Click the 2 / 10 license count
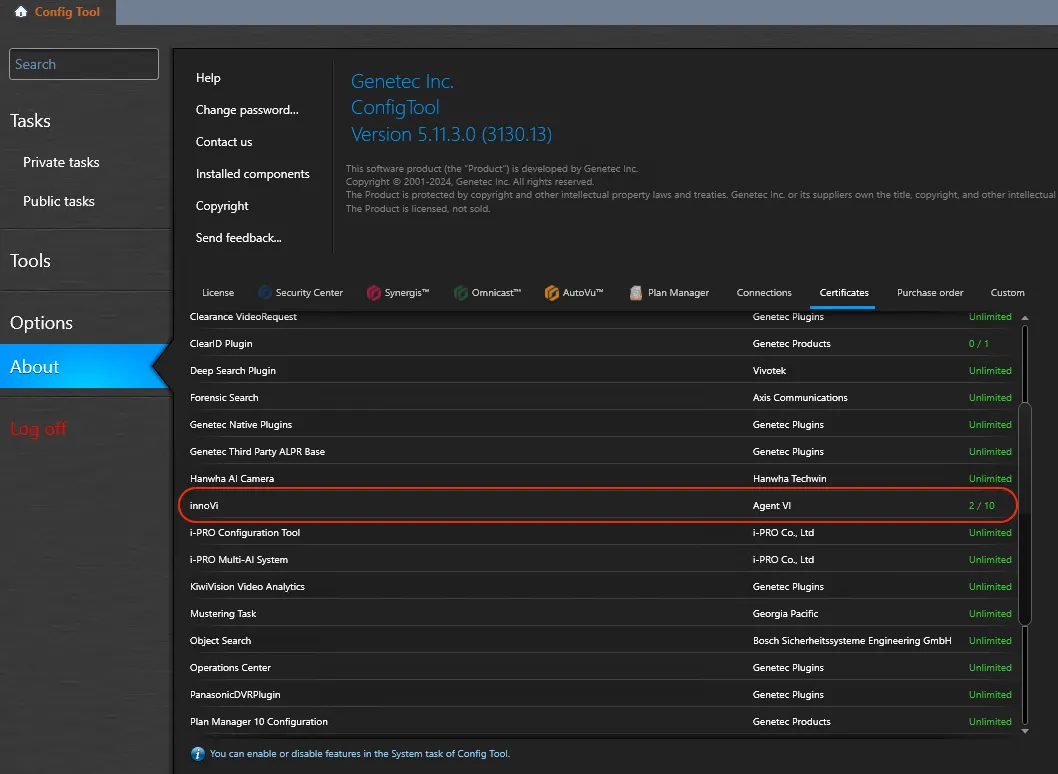 coord(981,505)
